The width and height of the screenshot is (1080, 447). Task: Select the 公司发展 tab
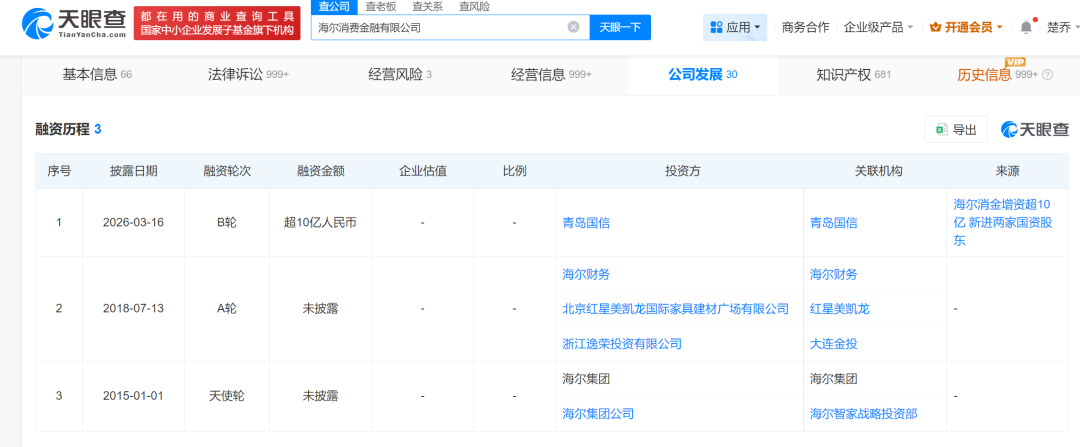pyautogui.click(x=703, y=75)
